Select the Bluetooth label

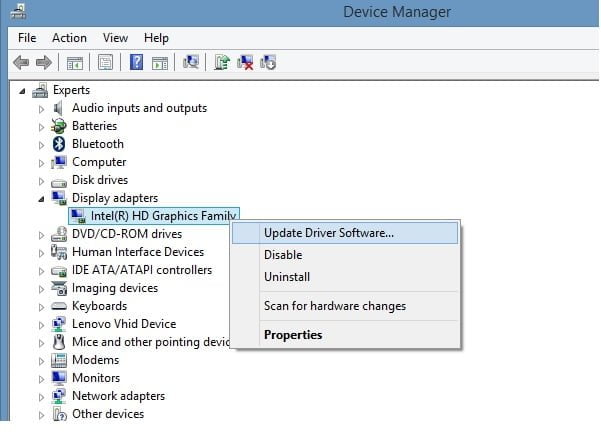(98, 144)
